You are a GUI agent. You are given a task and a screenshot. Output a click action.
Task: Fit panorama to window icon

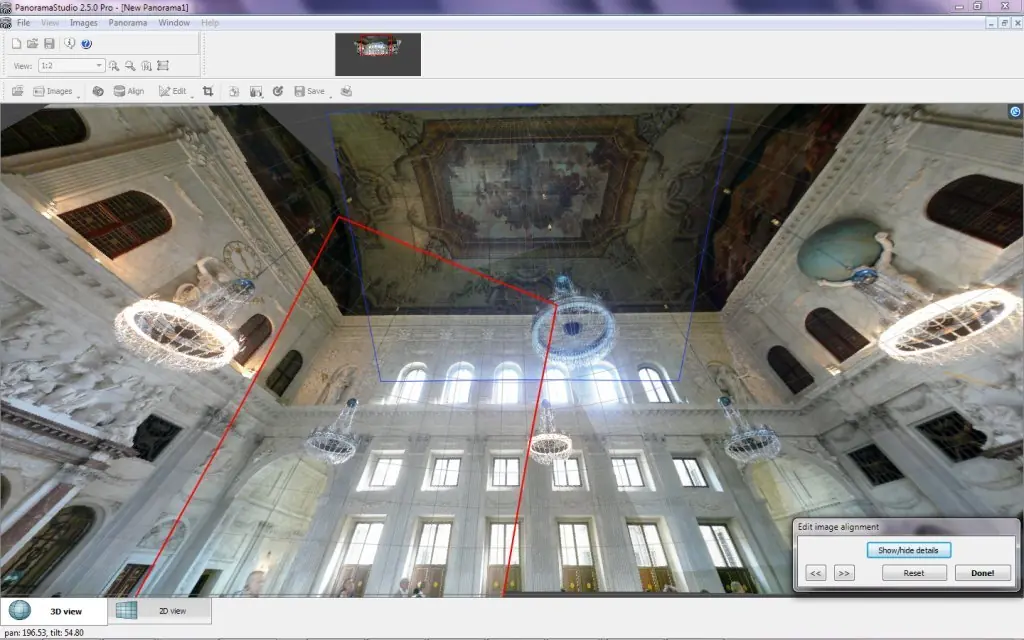[x=163, y=66]
